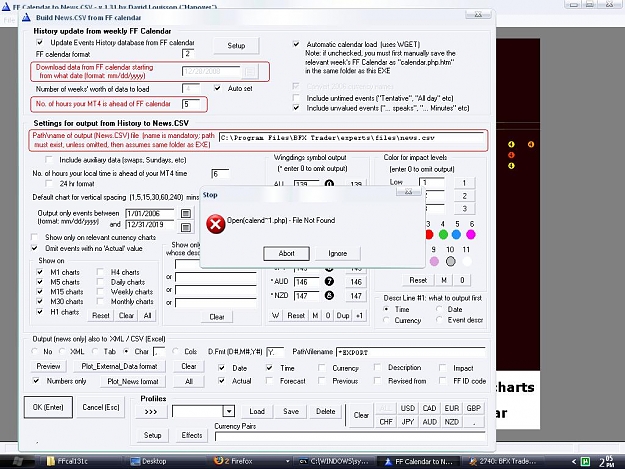Enable 24 hr format checkbox
Viewport: 625px width, 469px height.
click(49, 183)
